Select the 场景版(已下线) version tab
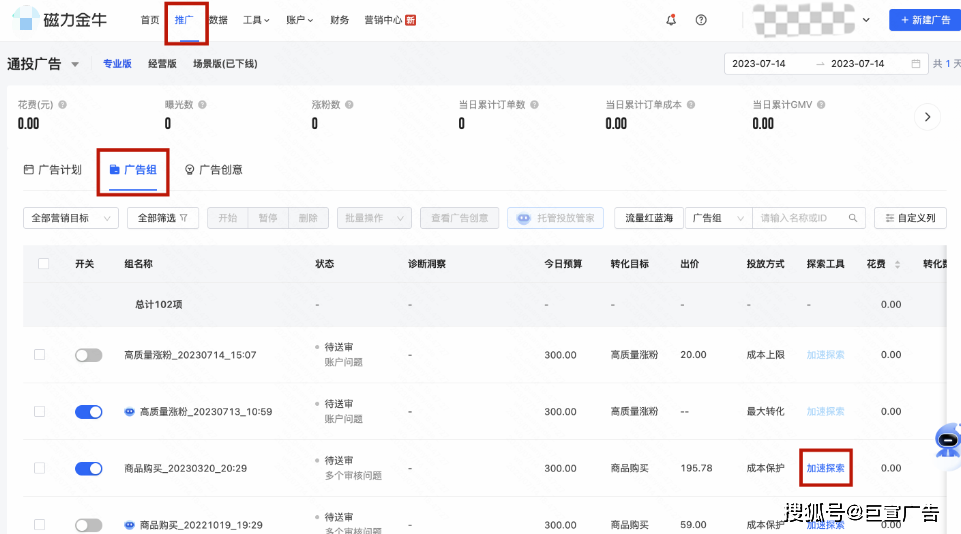The height and width of the screenshot is (534, 961). (x=225, y=64)
